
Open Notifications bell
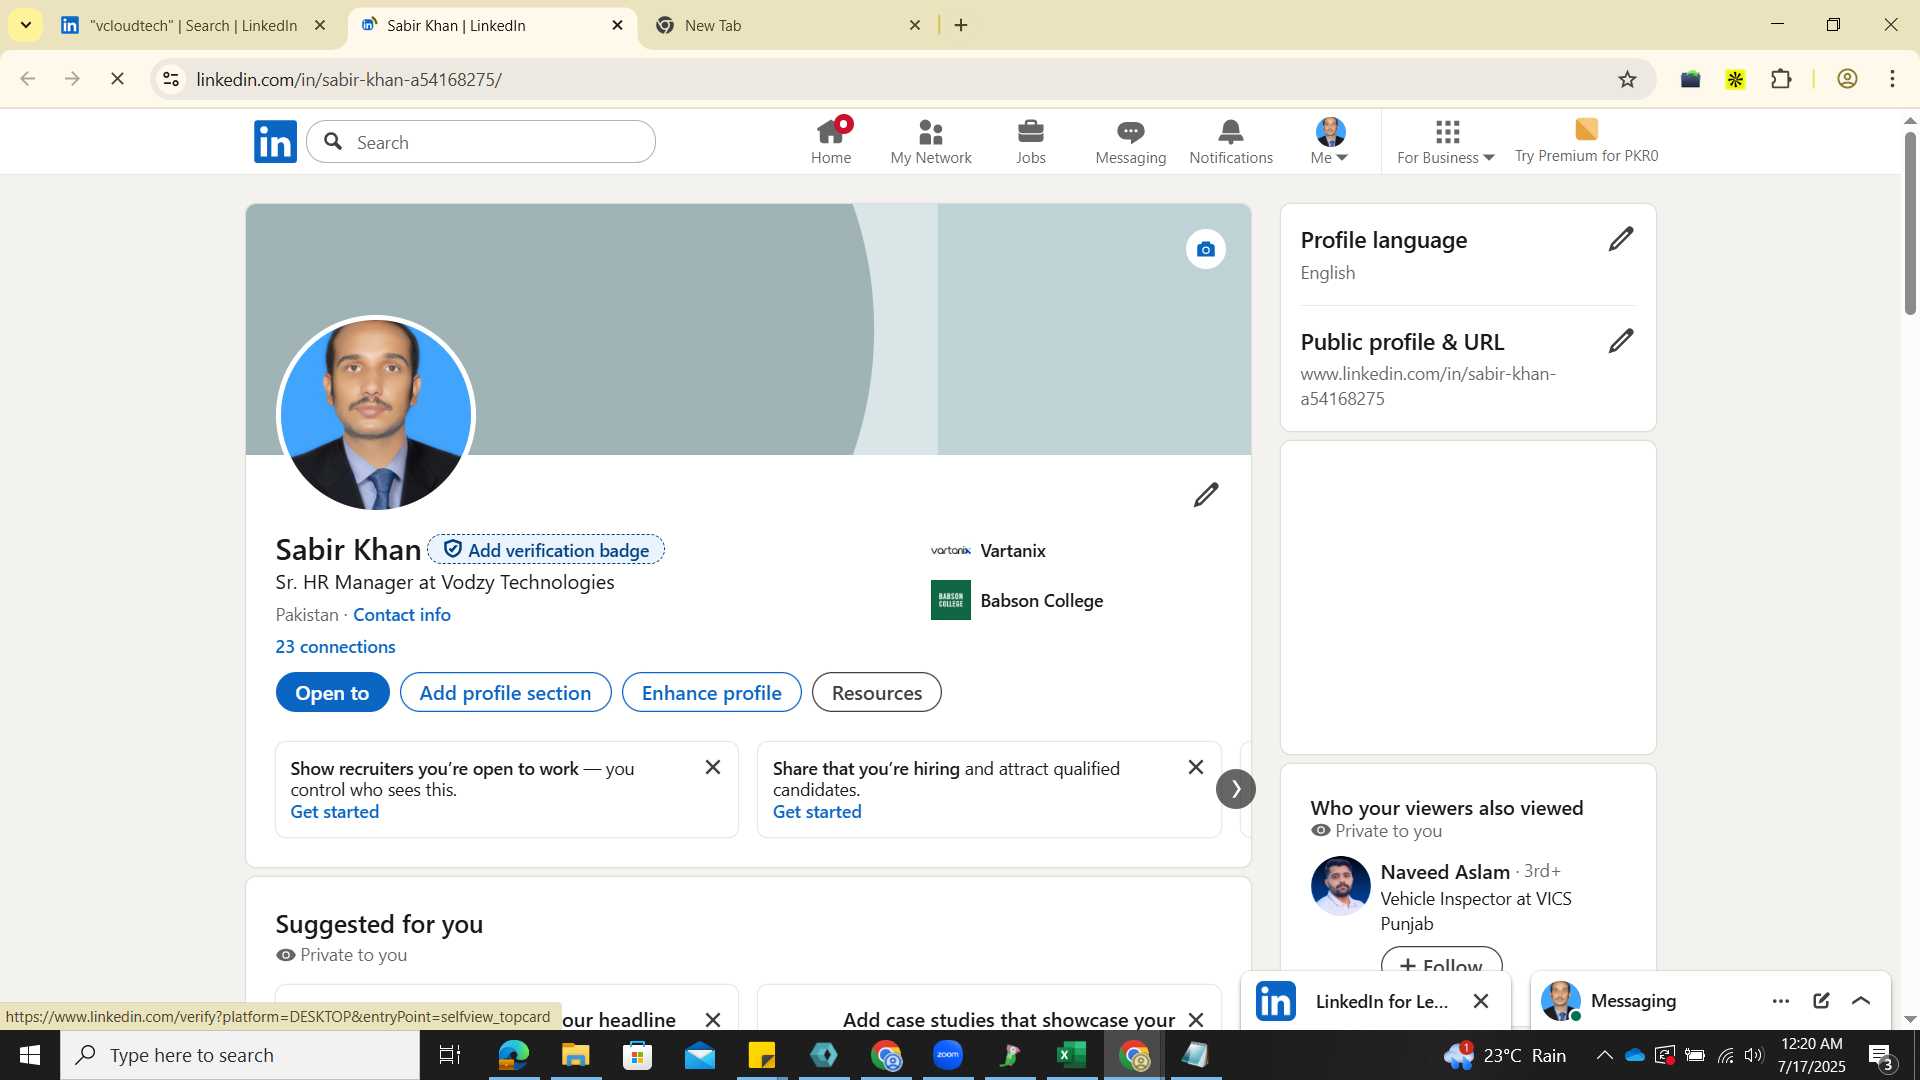1231,142
